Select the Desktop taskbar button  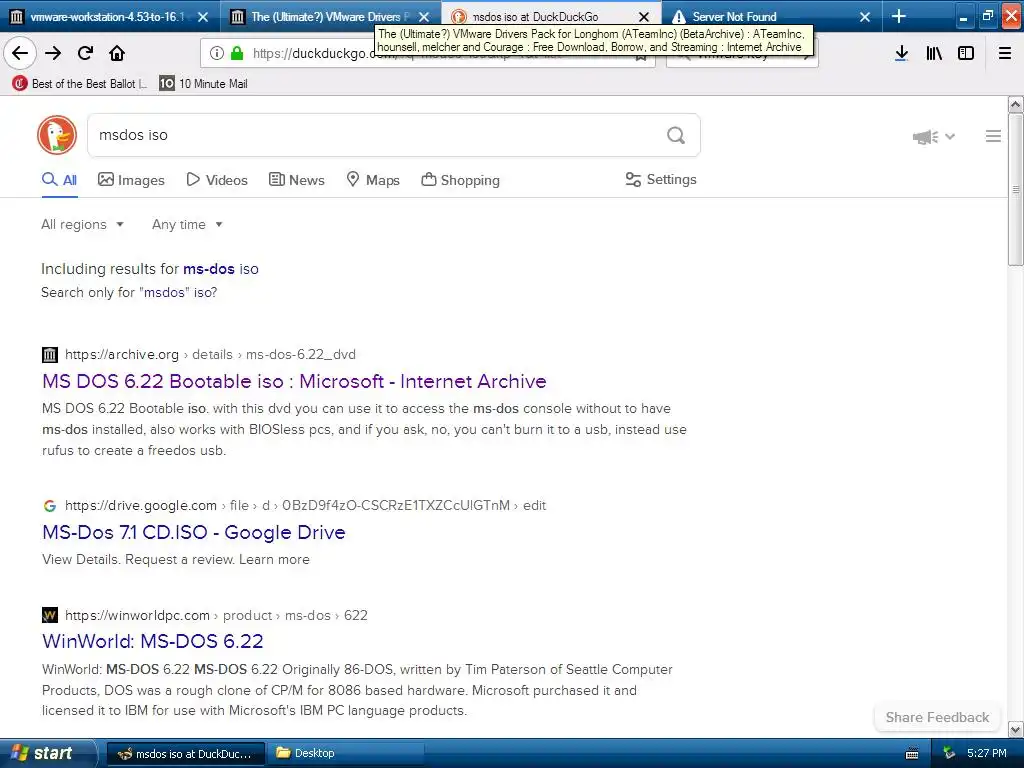(346, 754)
